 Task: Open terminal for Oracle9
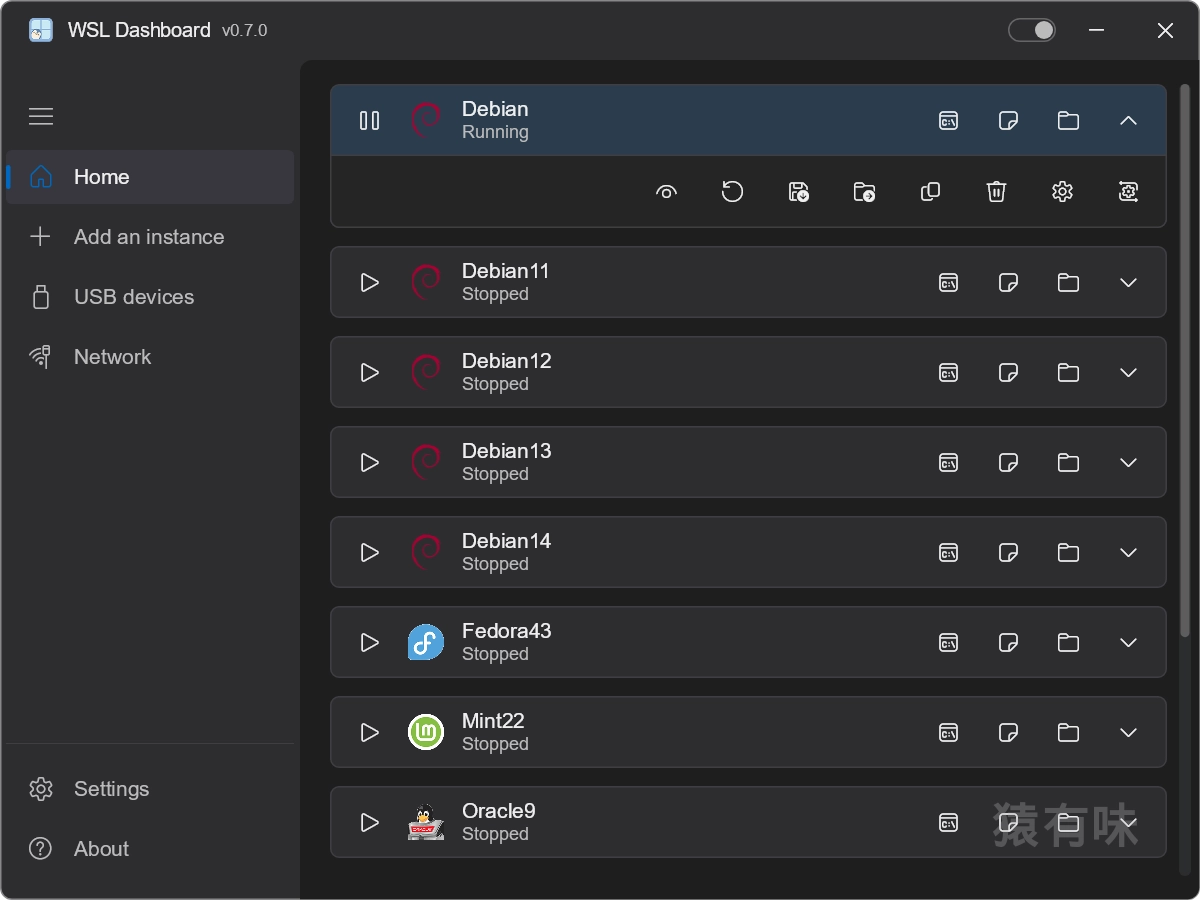pyautogui.click(x=948, y=823)
